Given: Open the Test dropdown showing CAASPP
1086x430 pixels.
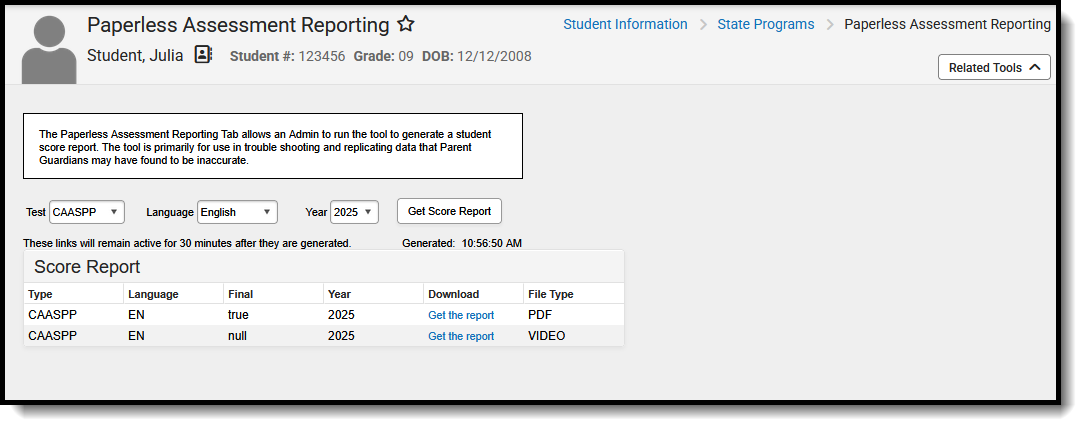Looking at the screenshot, I should (x=87, y=213).
